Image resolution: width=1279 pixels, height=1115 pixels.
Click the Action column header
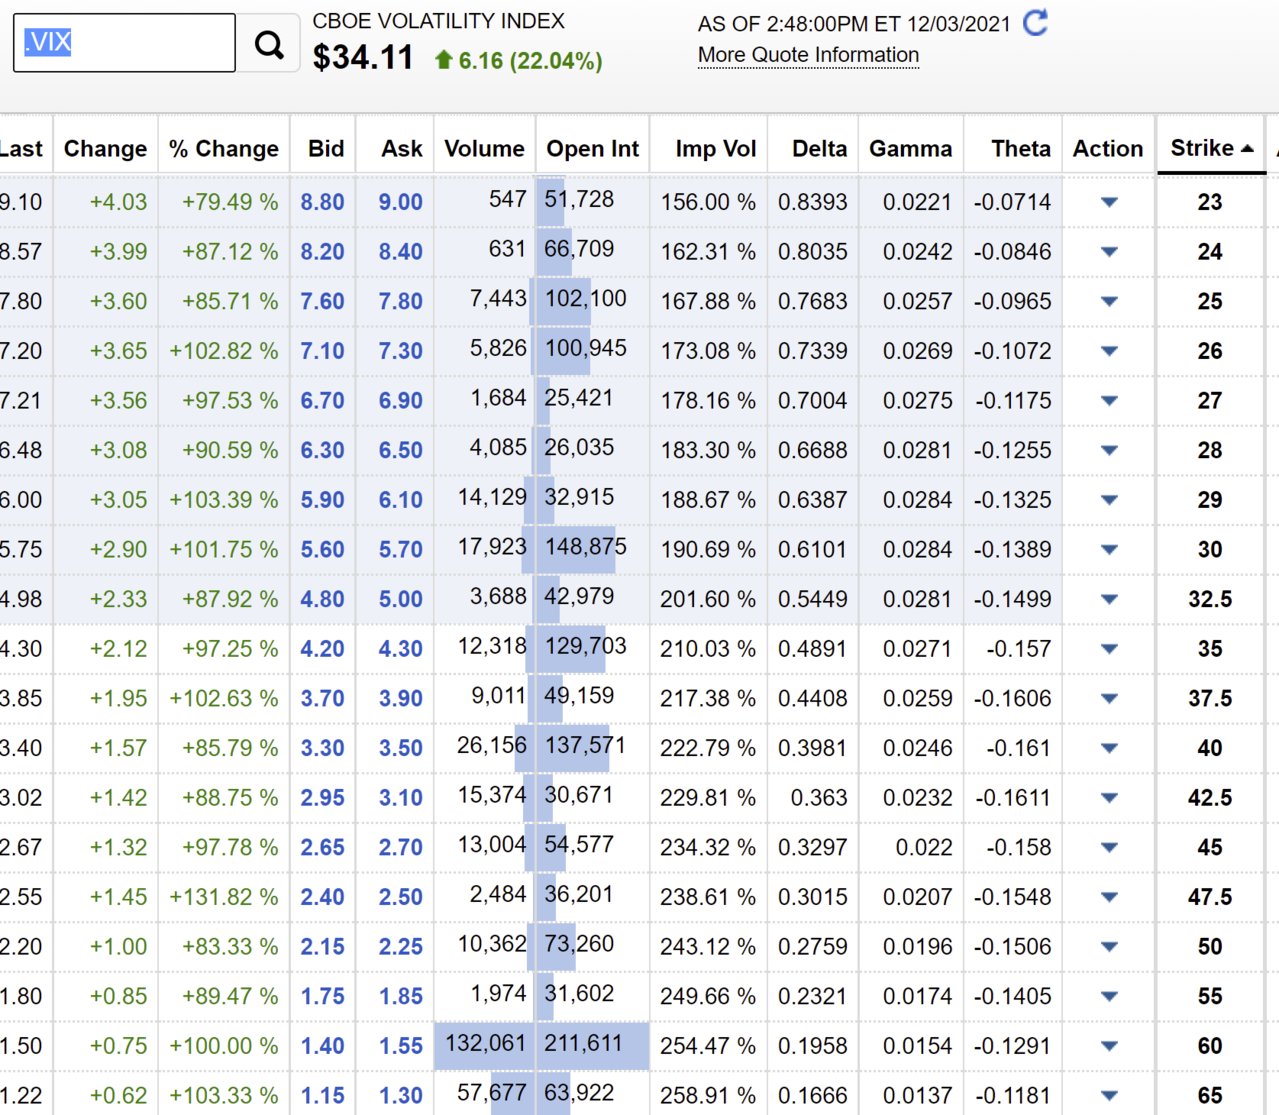1108,149
